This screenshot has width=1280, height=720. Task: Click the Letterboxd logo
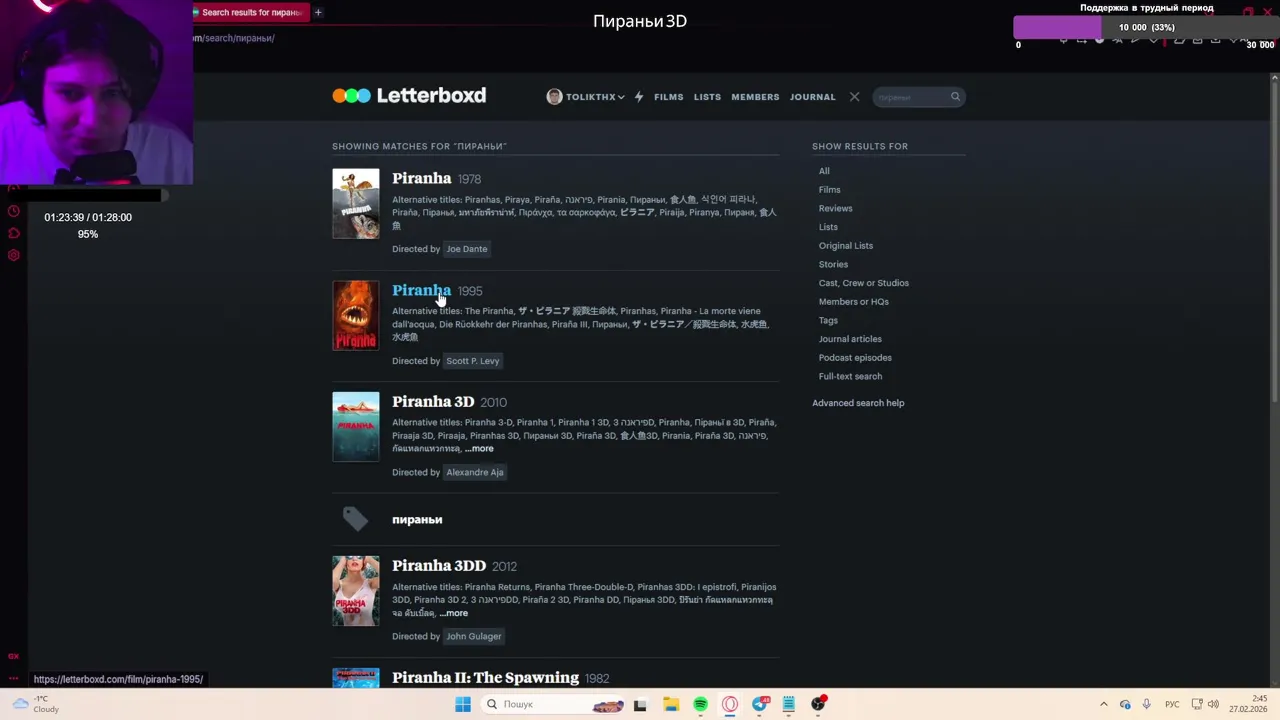[x=409, y=96]
